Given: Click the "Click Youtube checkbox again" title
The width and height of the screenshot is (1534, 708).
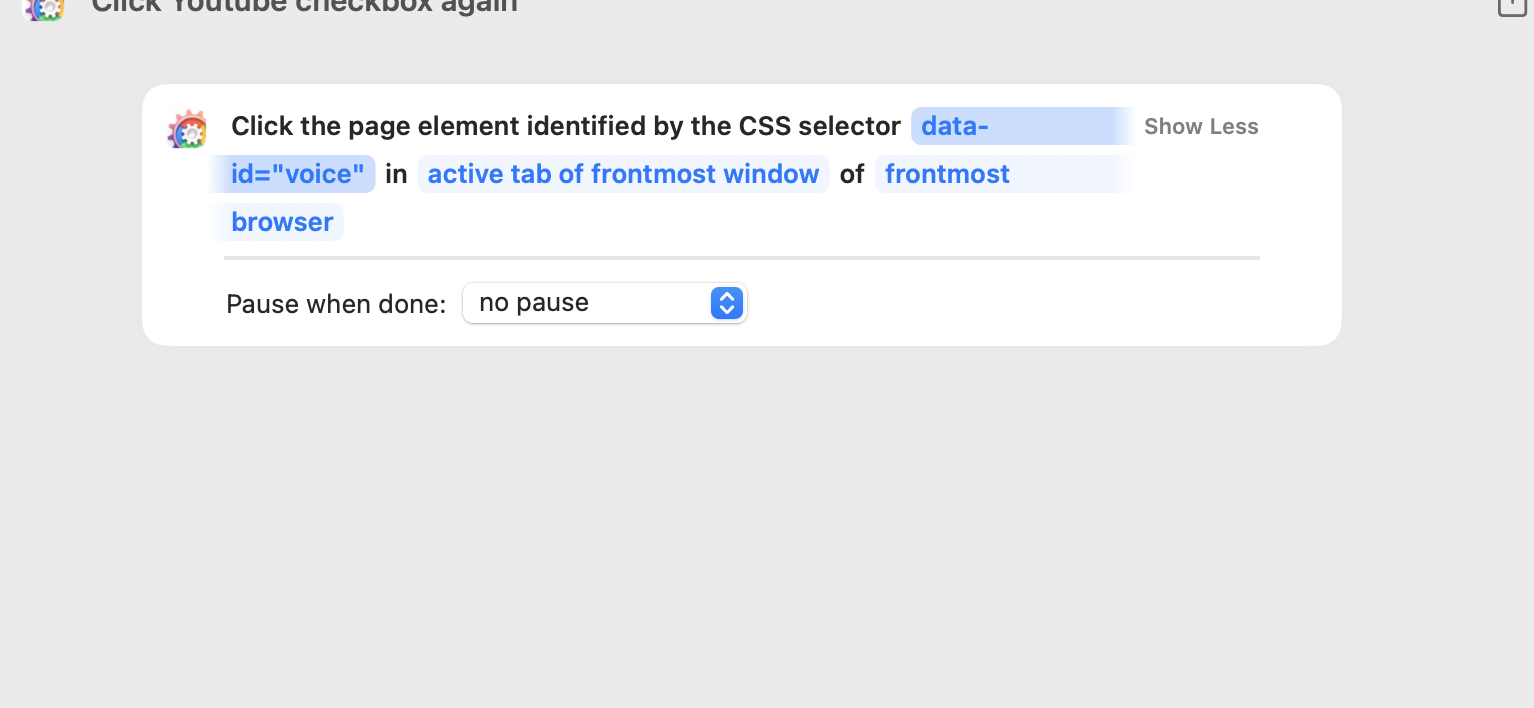Looking at the screenshot, I should coord(304,6).
